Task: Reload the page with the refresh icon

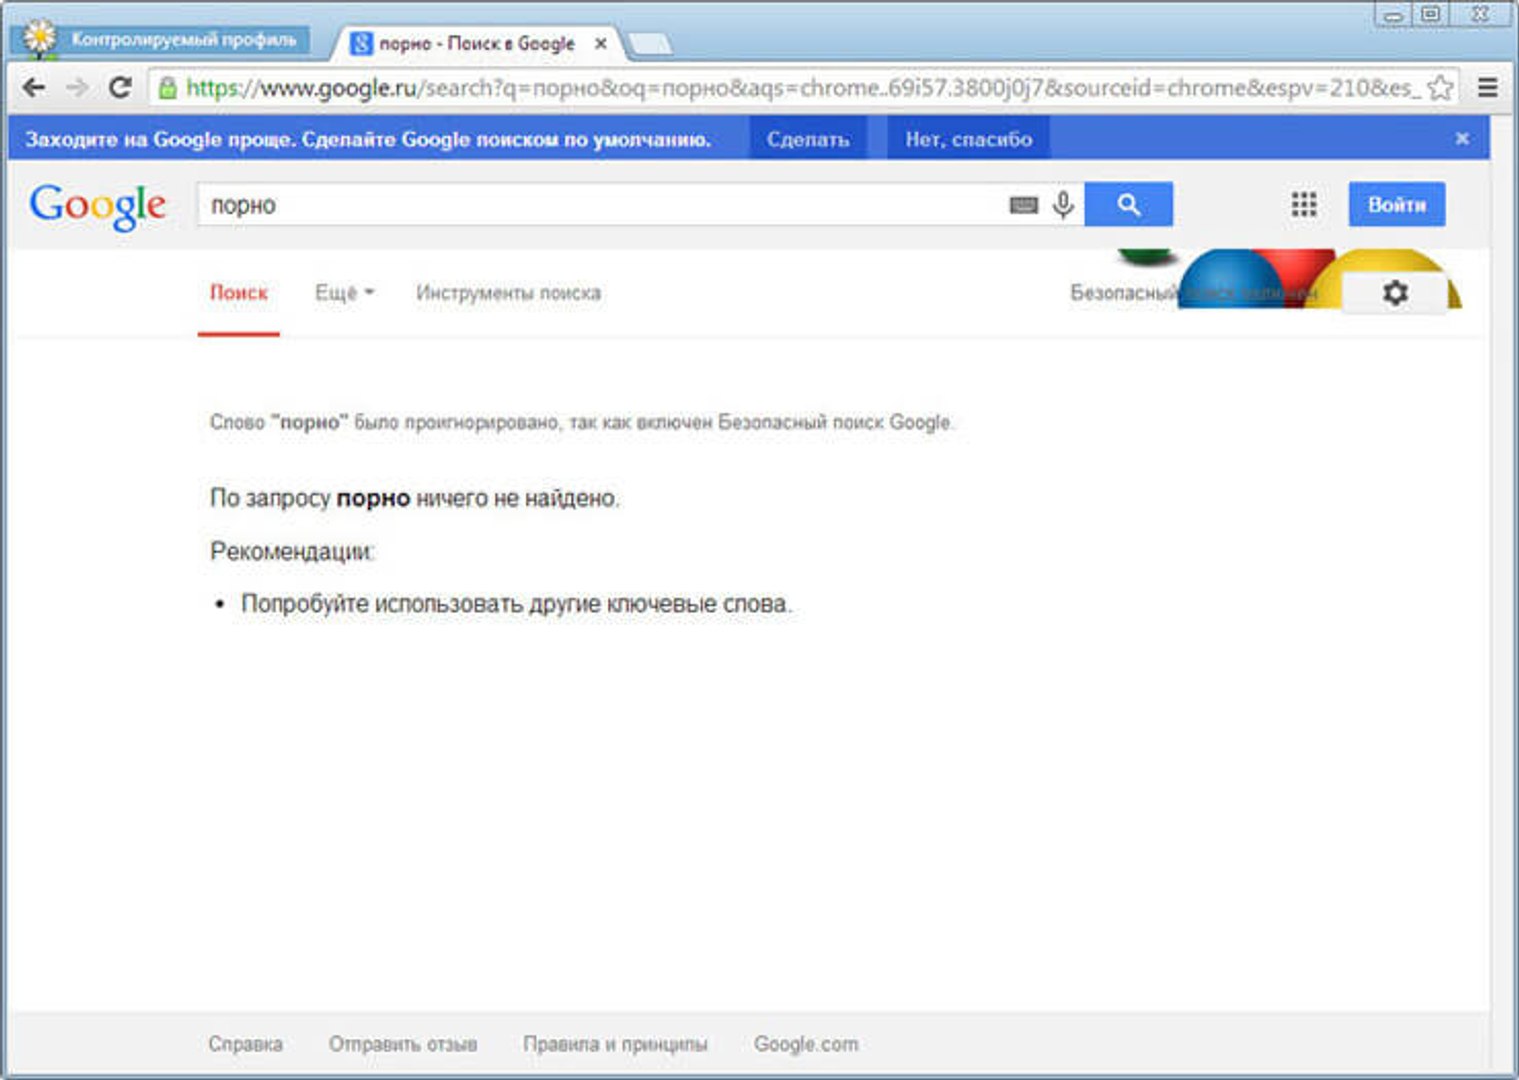Action: [120, 88]
